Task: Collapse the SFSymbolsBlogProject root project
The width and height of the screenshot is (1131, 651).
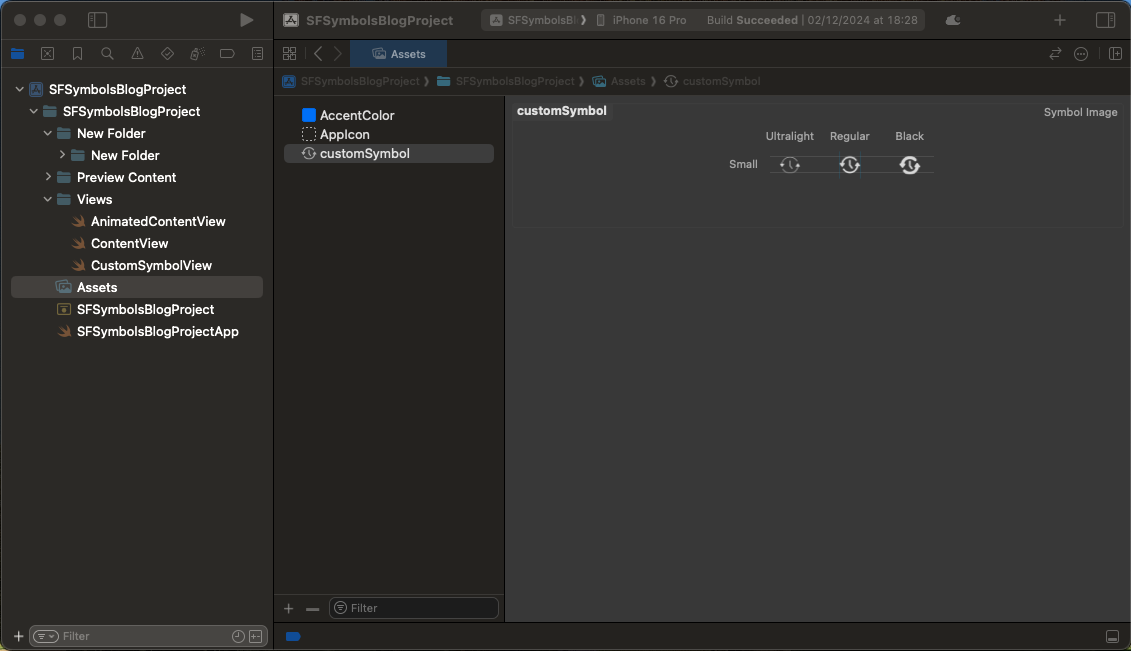Action: tap(19, 89)
